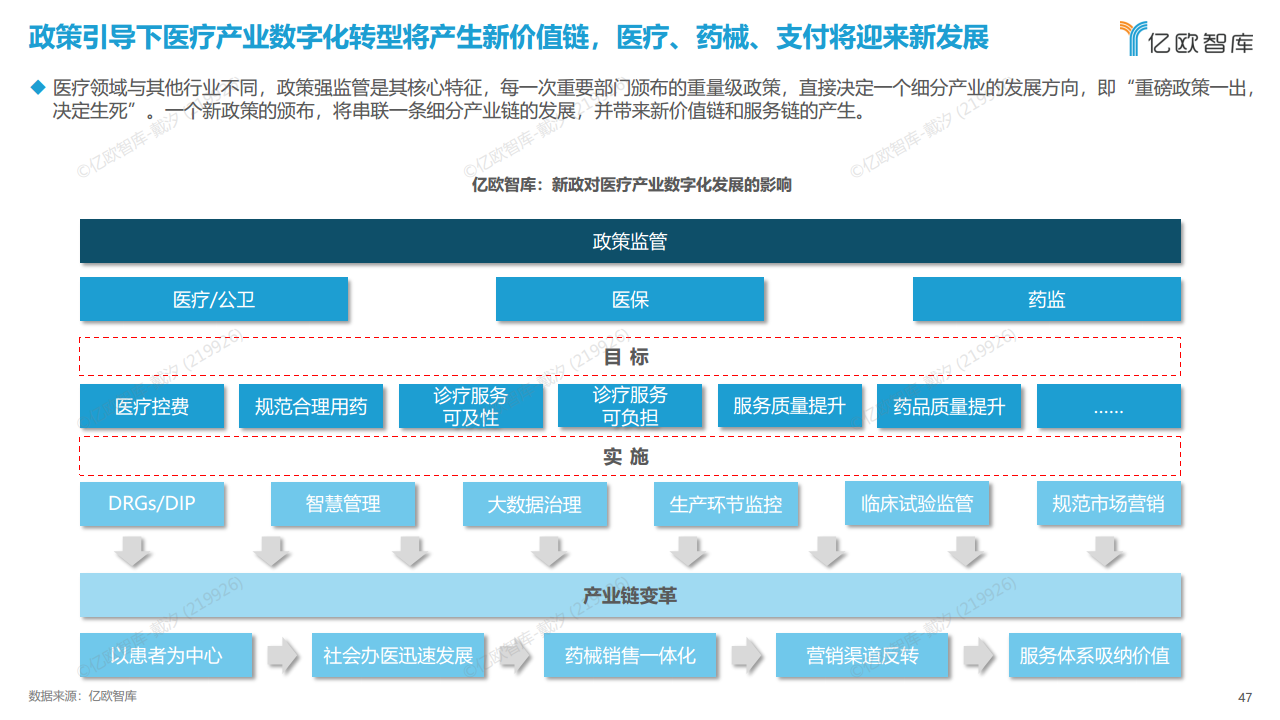Click the ellipsis …… box
Viewport: 1280px width, 720px height.
1109,406
